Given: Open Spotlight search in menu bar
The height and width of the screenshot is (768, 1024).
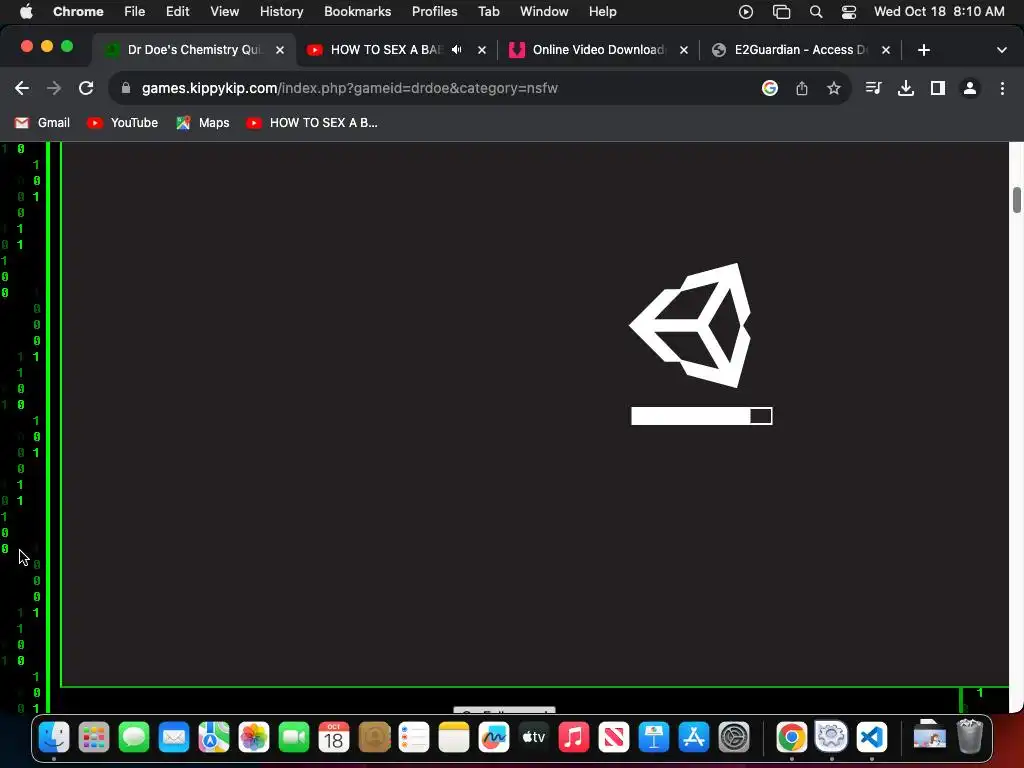Looking at the screenshot, I should coord(816,12).
